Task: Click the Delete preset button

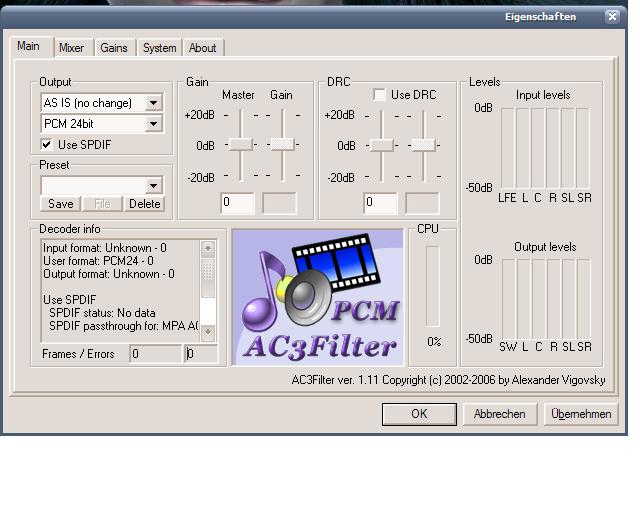Action: pos(144,204)
